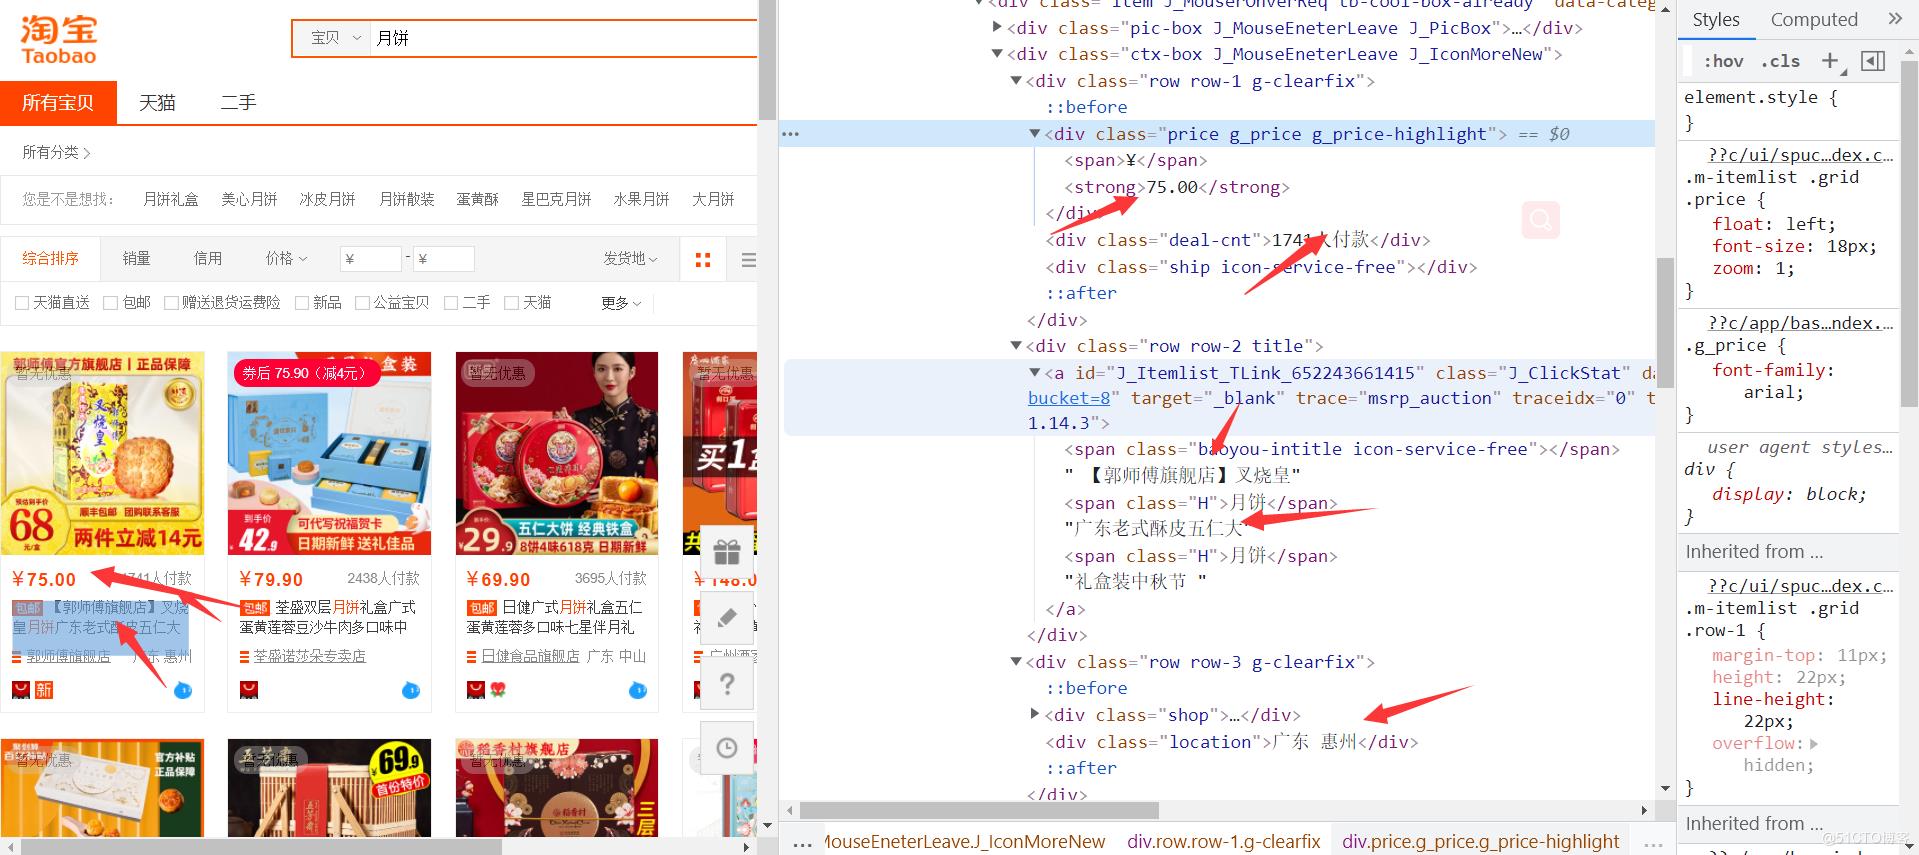Sort by 综合排序
This screenshot has height=855, width=1919.
point(51,258)
